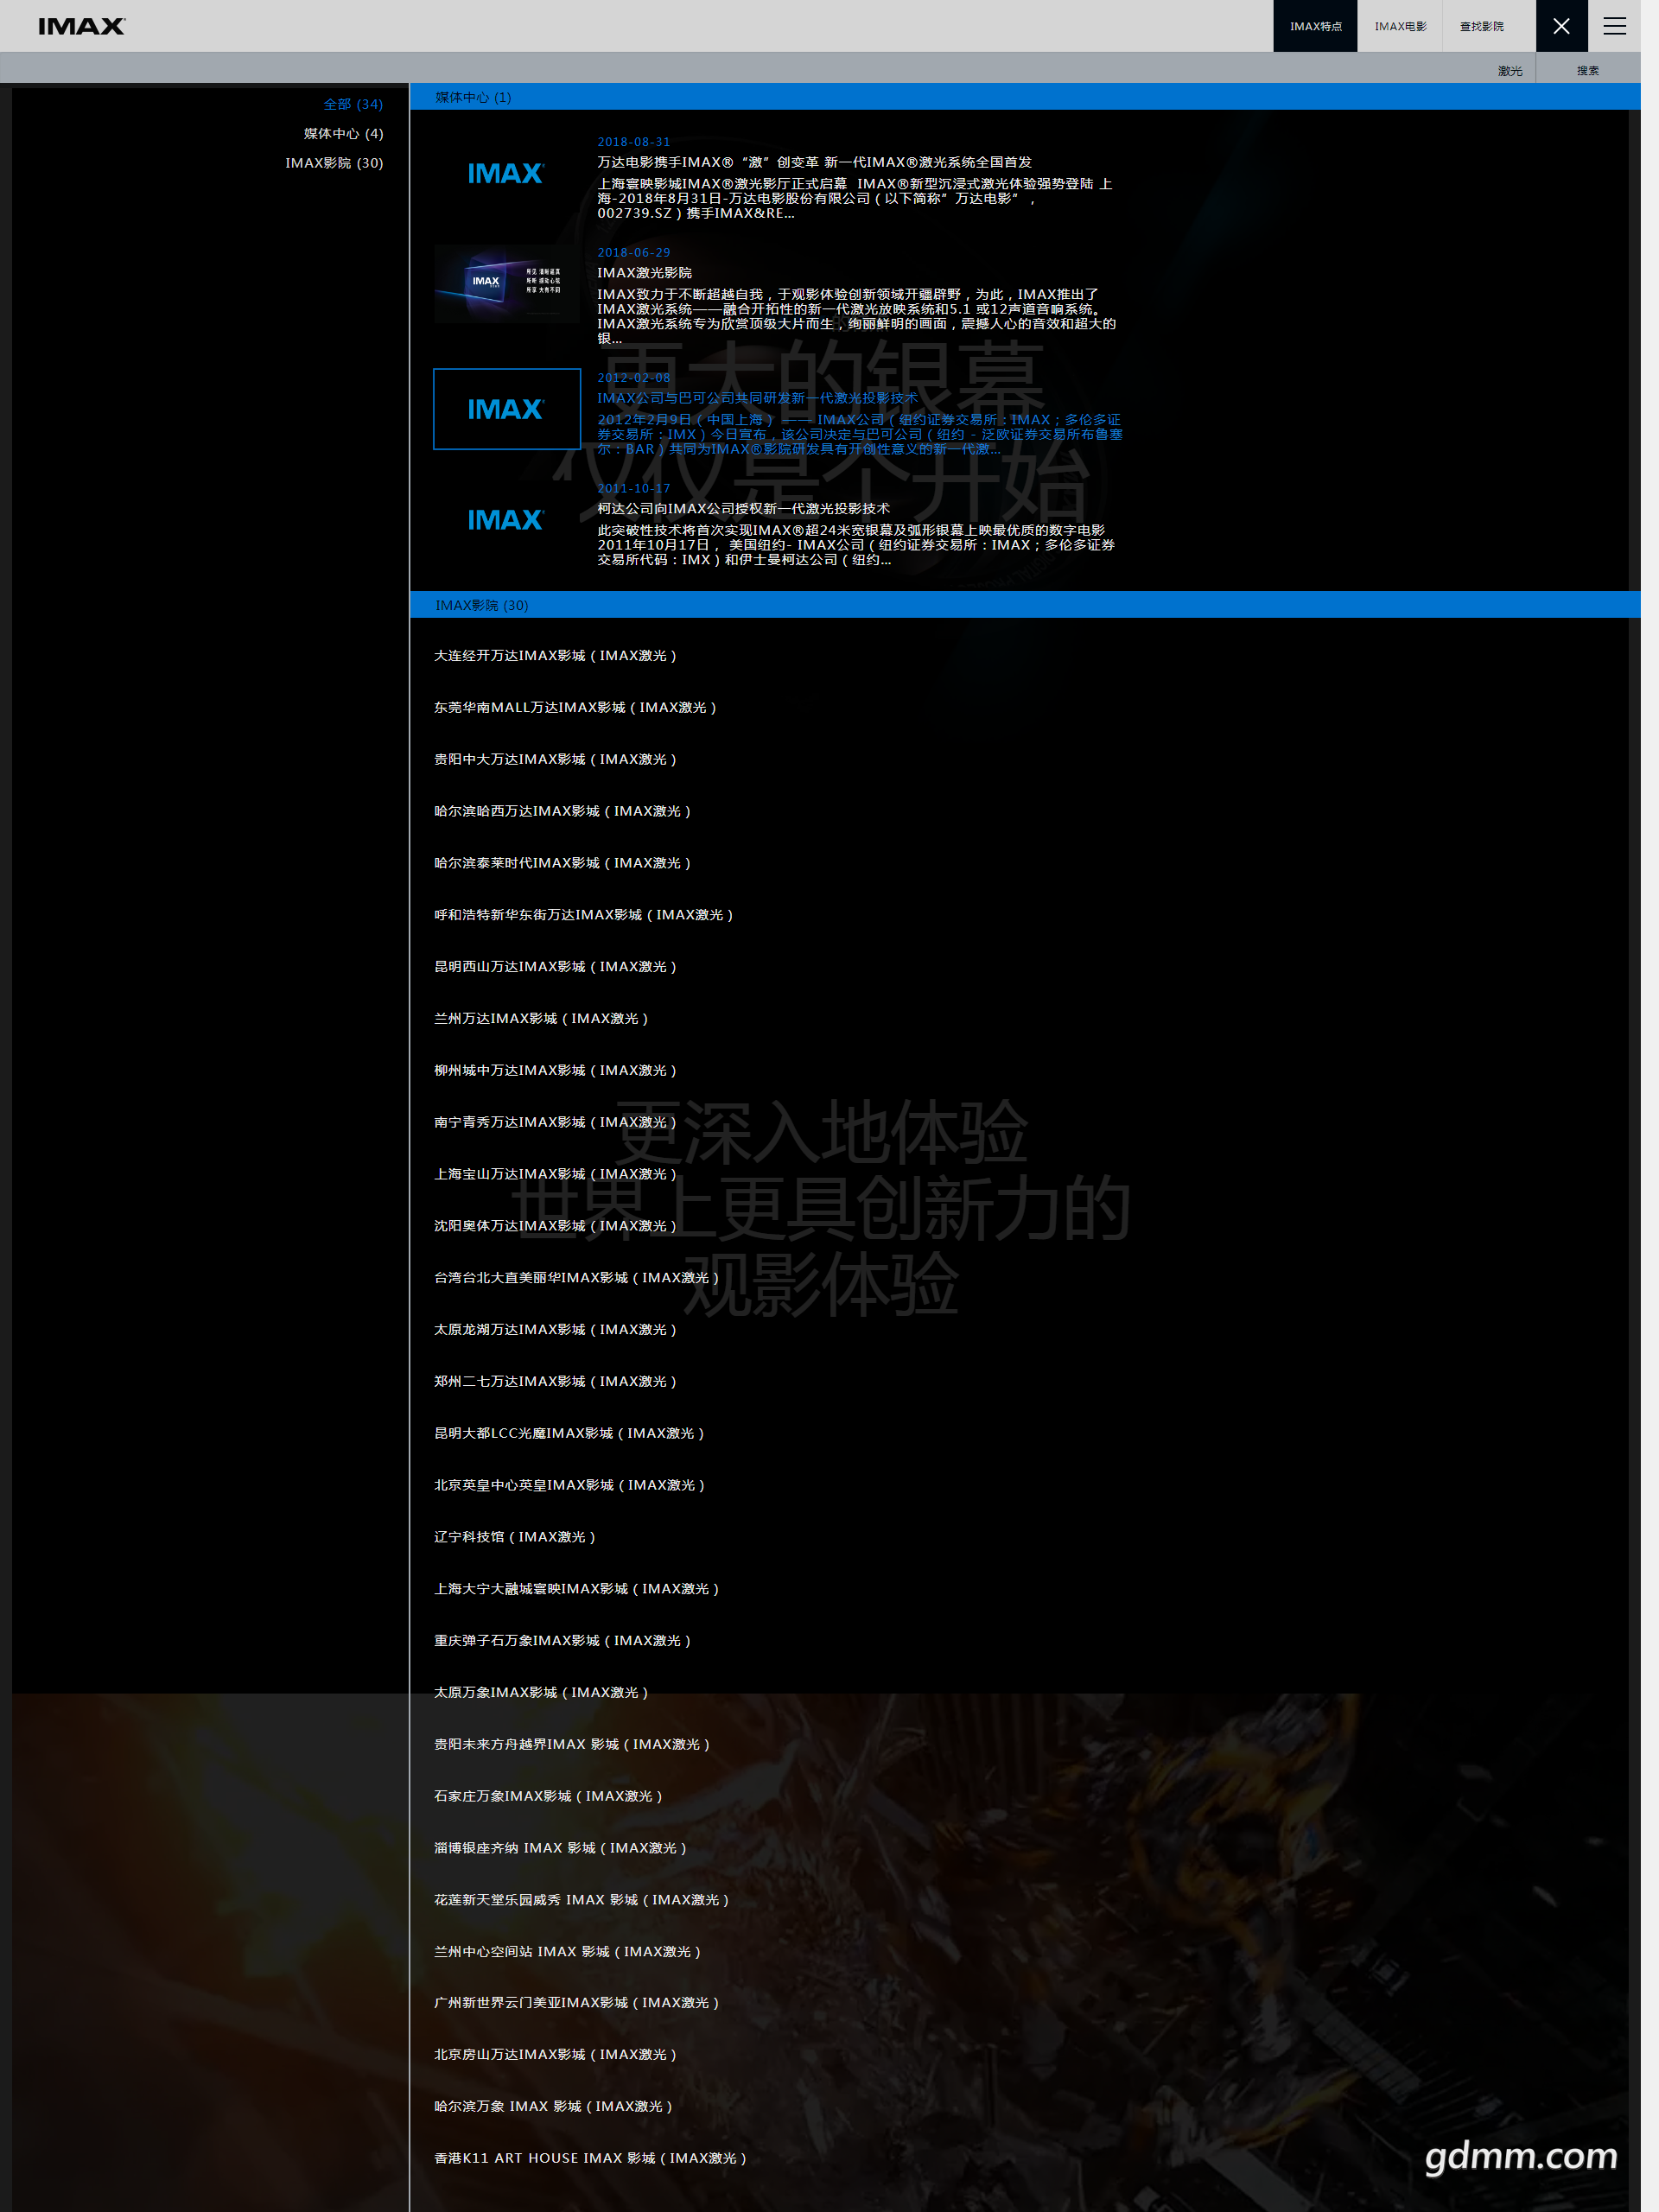Click thumbnail of 2011-10-17 article
The height and width of the screenshot is (2212, 1659).
[507, 520]
